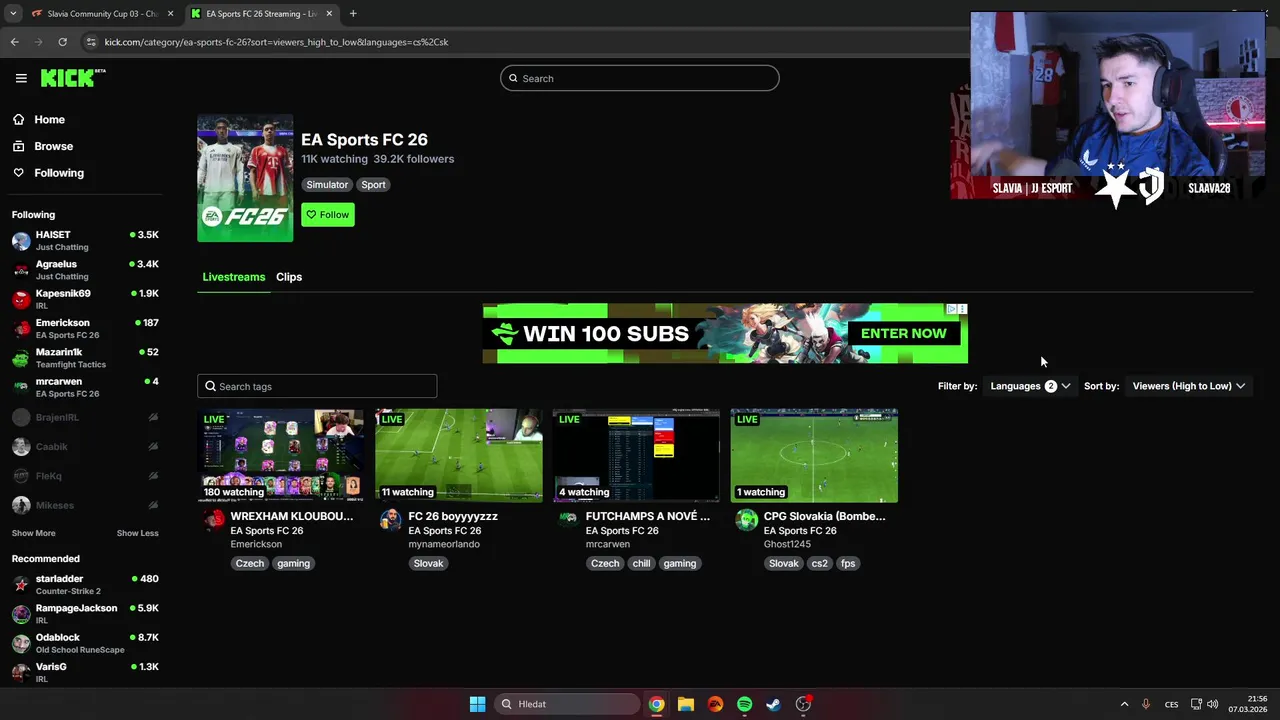
Task: Select offline channel Caabik
Action: point(85,447)
